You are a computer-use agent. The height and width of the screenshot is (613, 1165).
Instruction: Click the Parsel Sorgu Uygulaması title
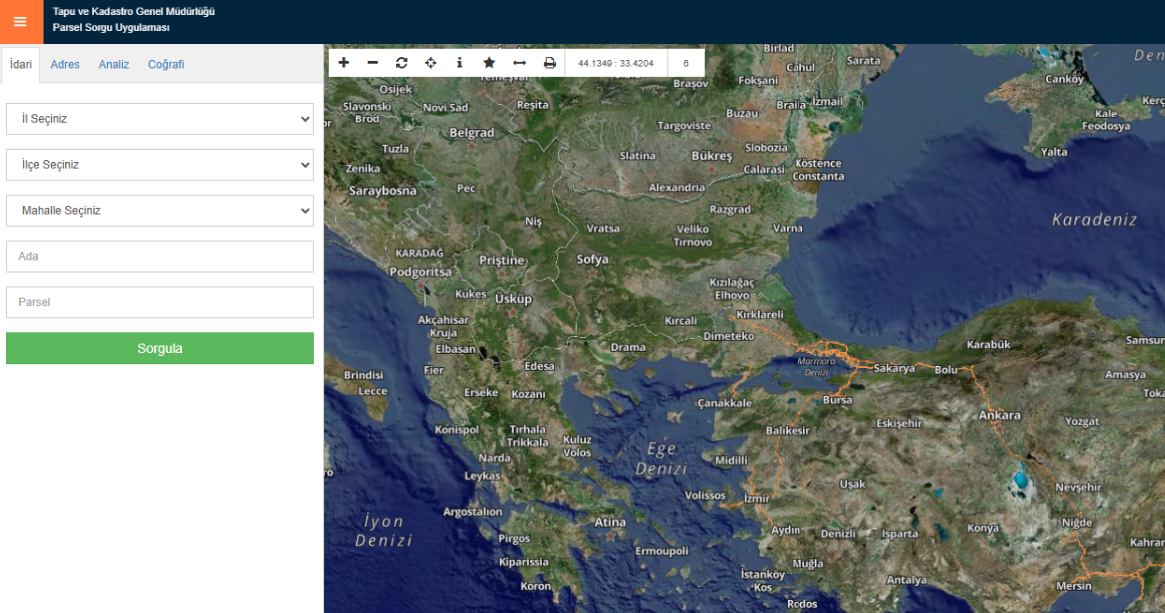111,27
